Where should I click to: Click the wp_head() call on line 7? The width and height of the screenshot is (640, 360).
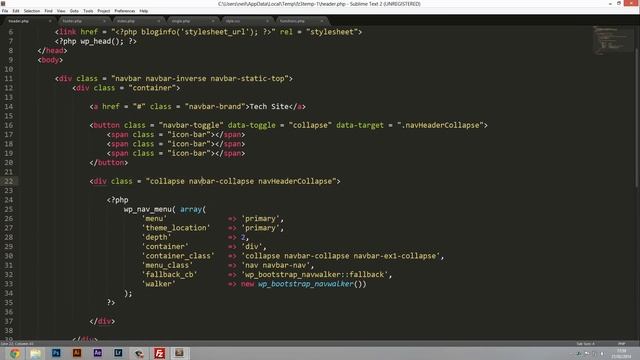point(102,41)
